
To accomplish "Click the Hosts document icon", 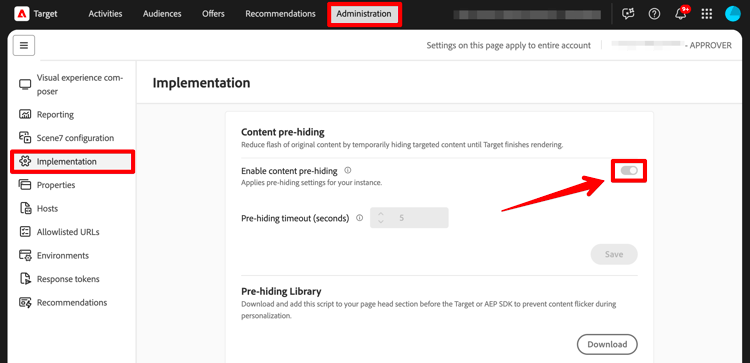I will 24,209.
